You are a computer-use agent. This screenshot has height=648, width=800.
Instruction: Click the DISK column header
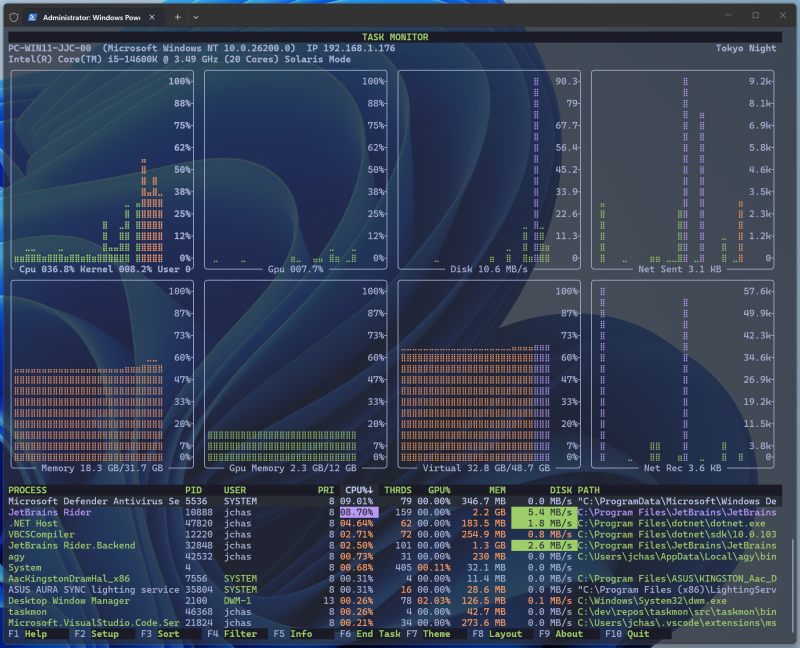(561, 490)
